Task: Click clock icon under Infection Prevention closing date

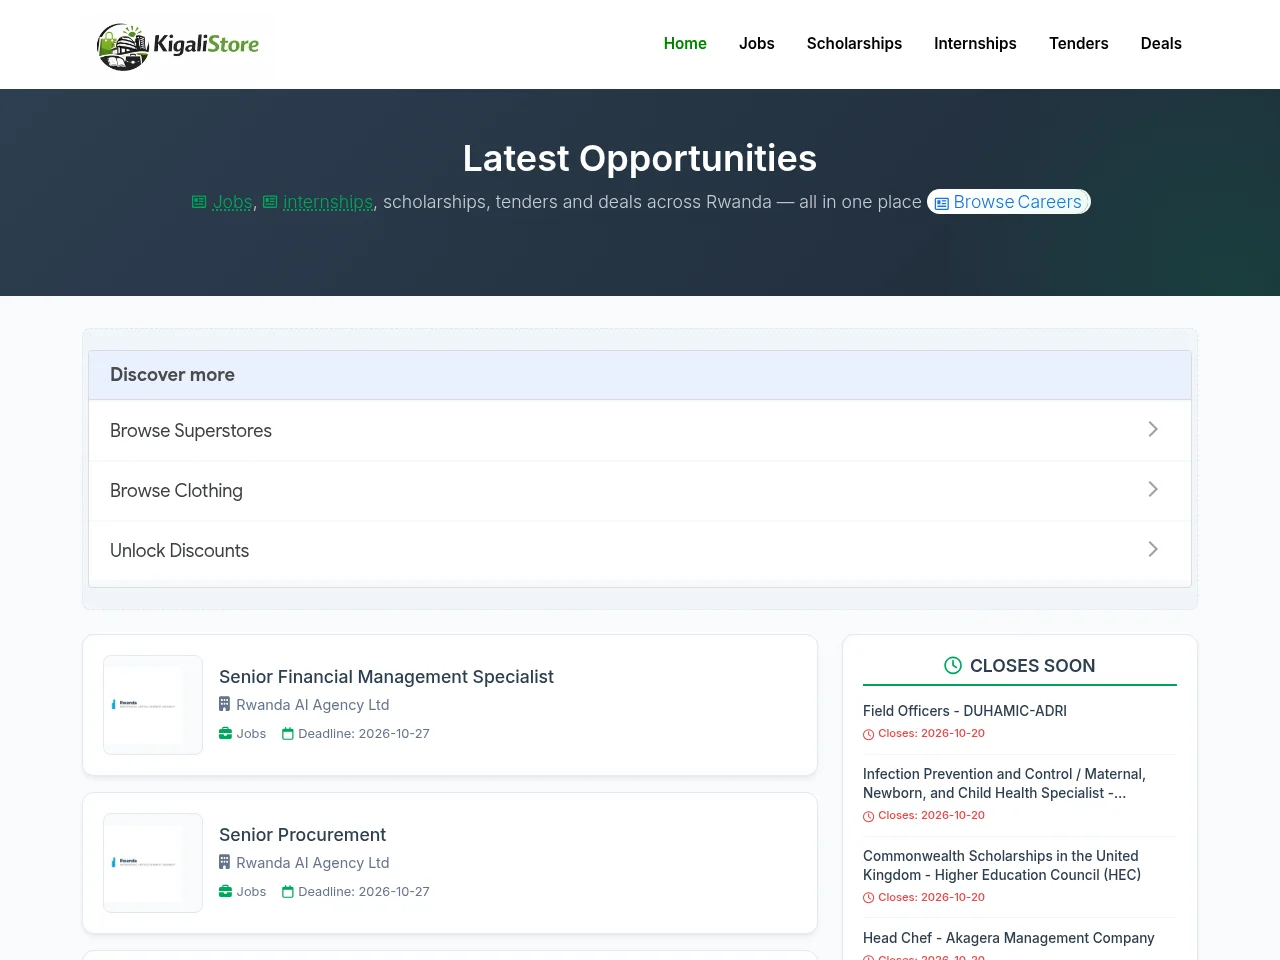Action: coord(868,816)
